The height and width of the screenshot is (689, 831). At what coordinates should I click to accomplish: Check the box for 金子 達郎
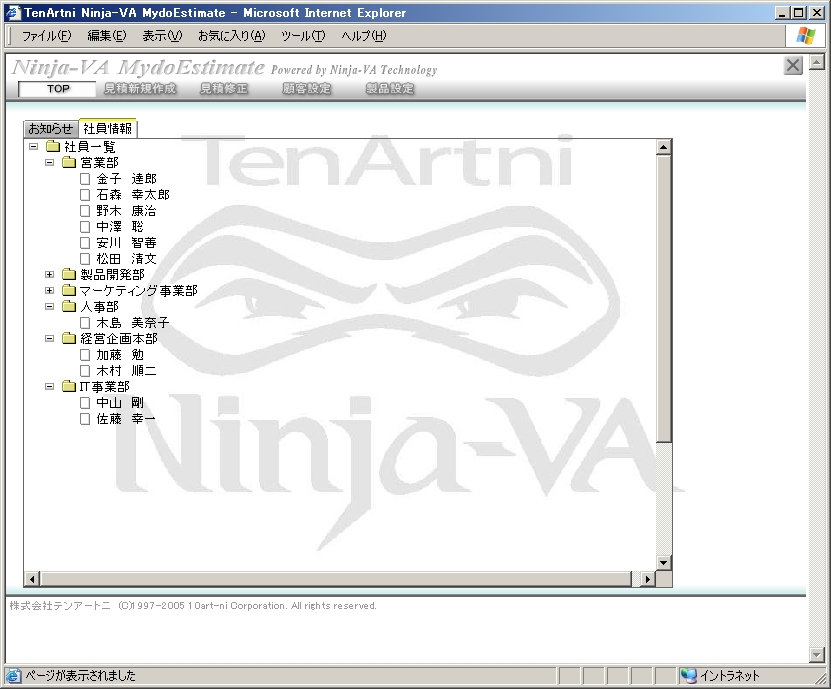coord(85,179)
